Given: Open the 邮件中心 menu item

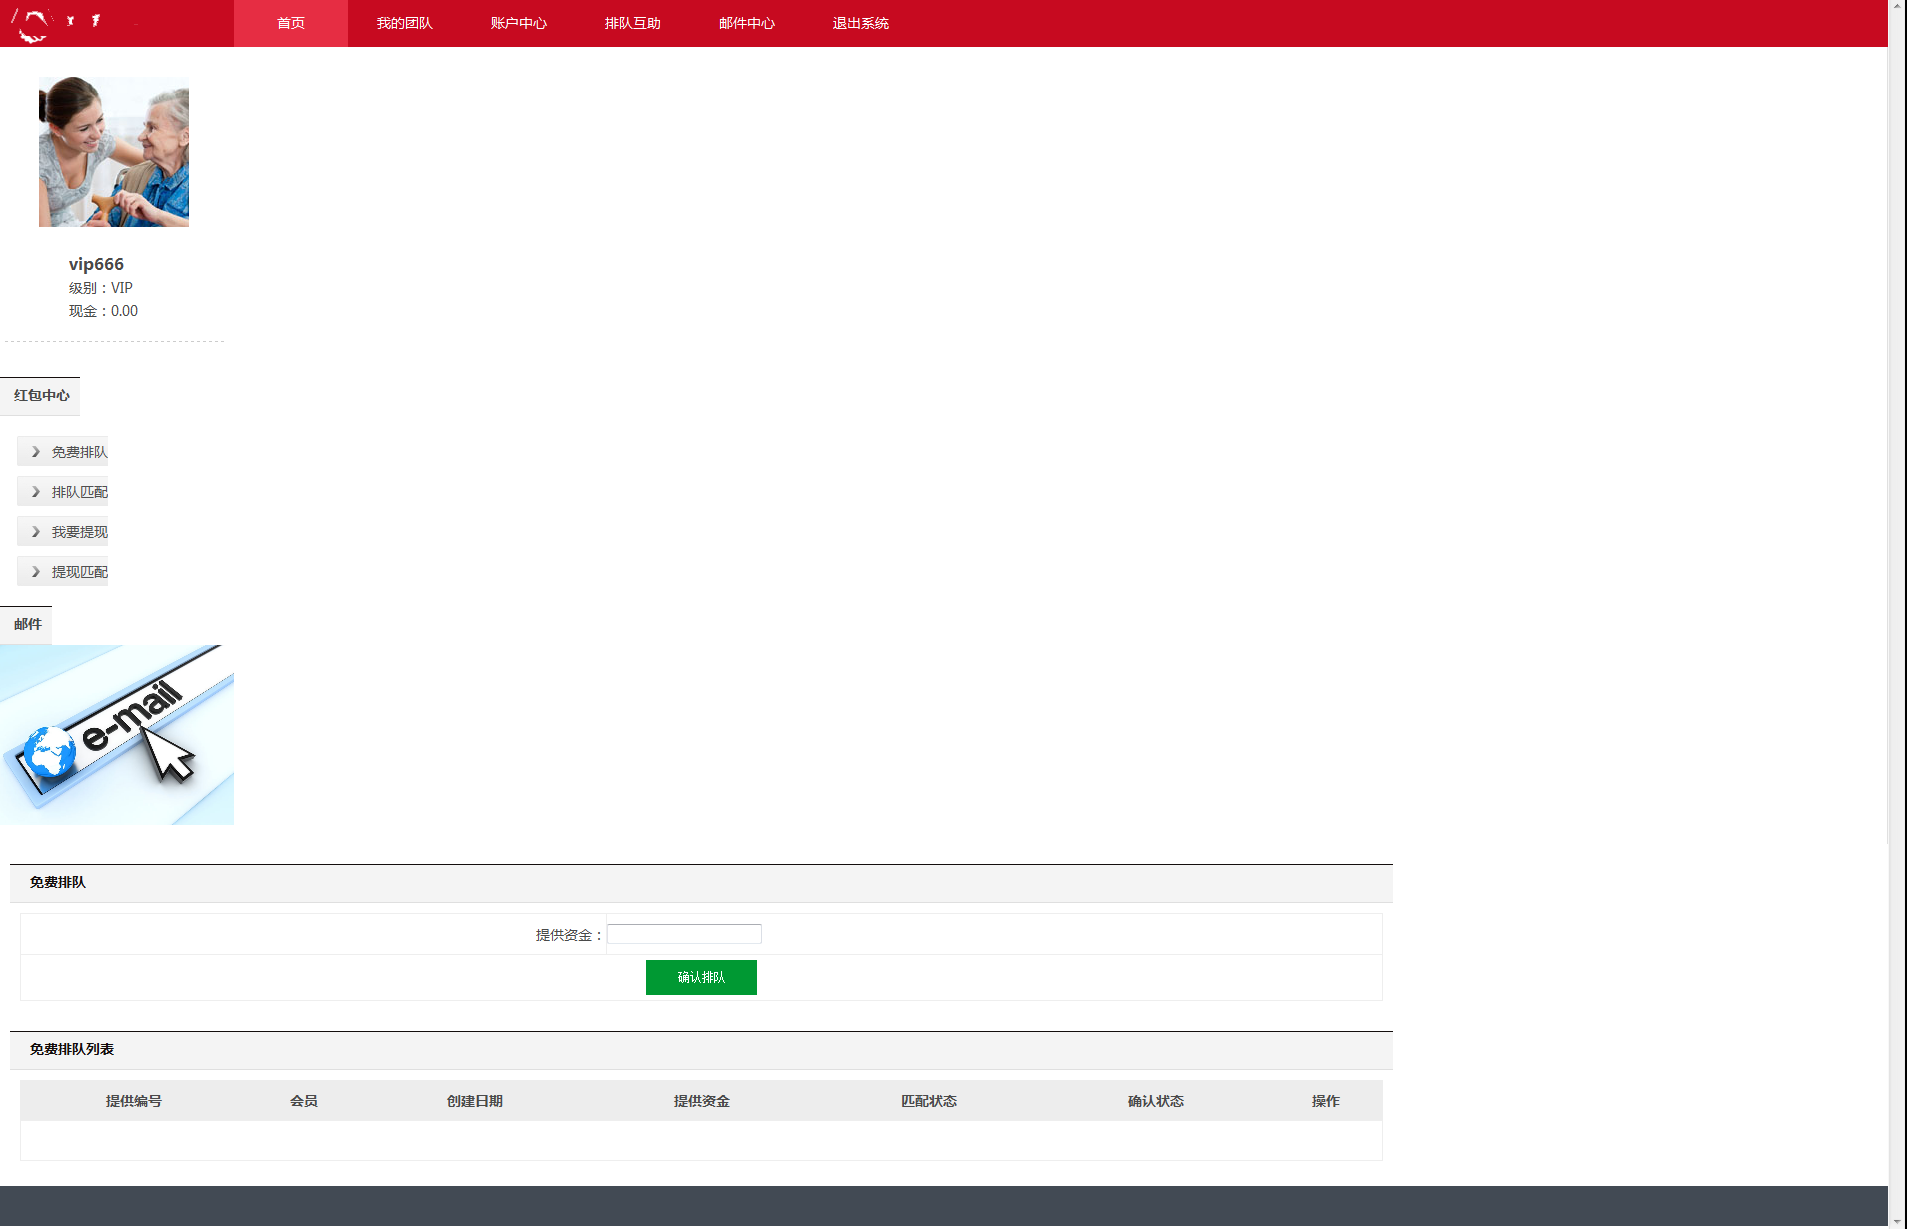Looking at the screenshot, I should [x=746, y=23].
